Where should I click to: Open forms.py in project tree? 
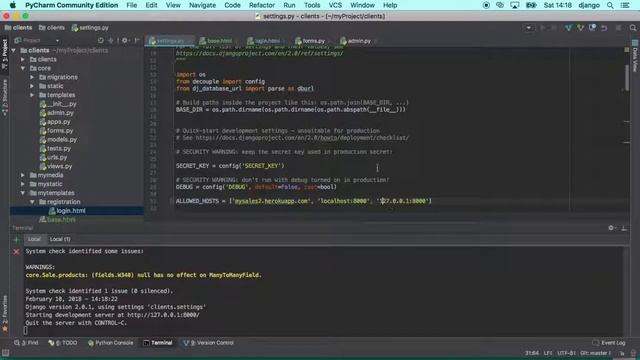(57, 131)
